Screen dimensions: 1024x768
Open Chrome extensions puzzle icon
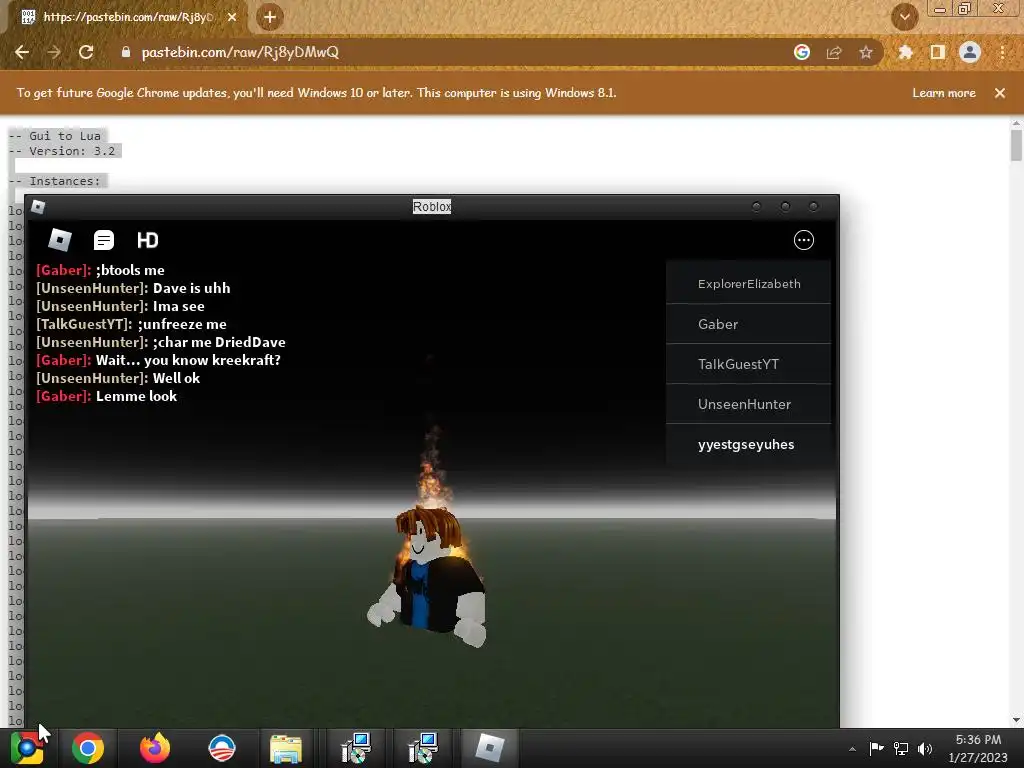click(x=905, y=52)
